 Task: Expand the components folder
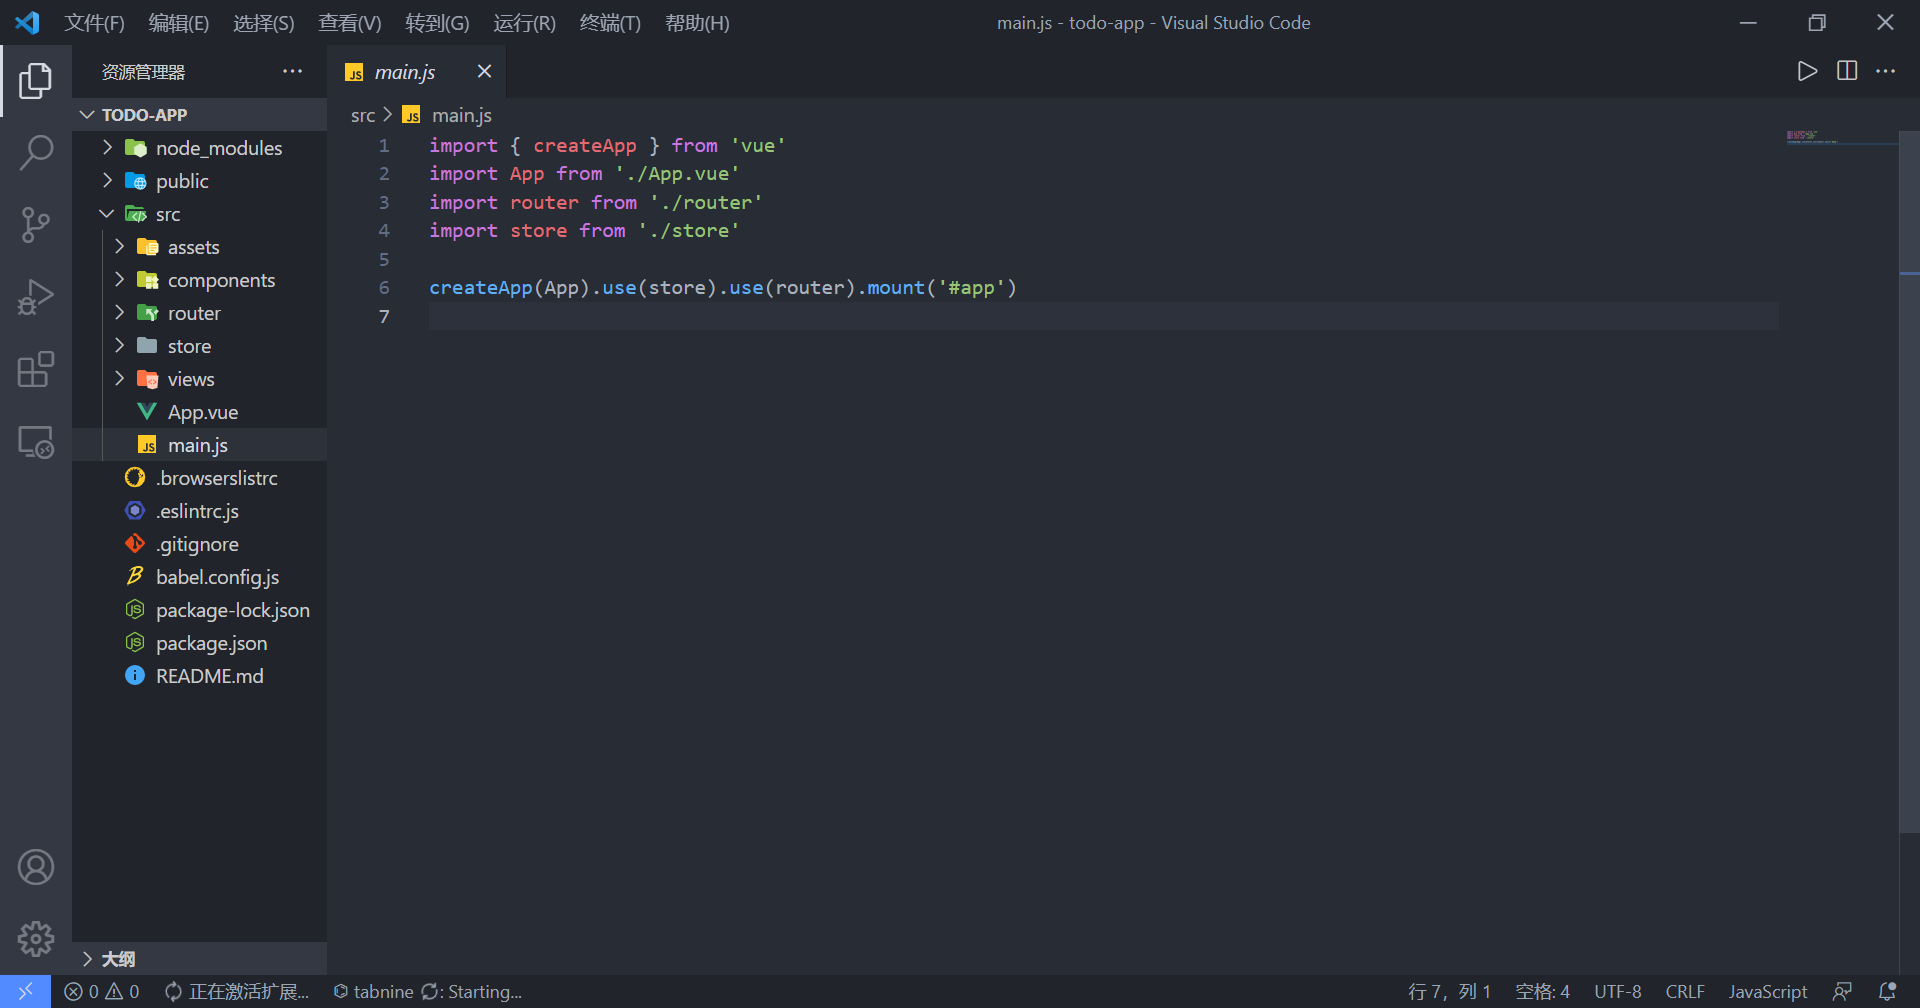click(199, 280)
